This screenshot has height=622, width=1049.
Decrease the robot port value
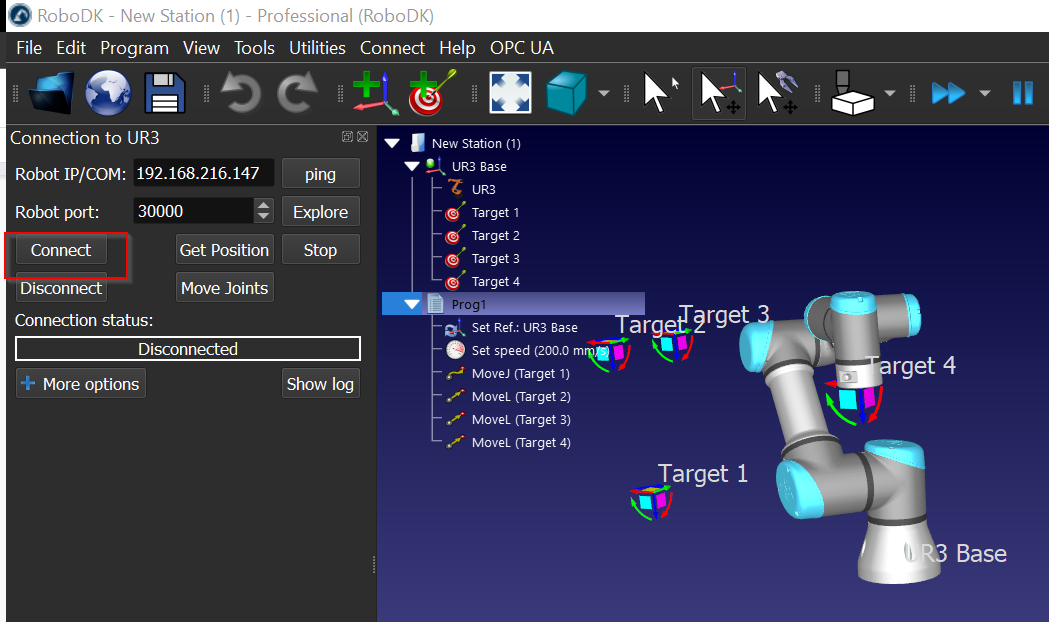tap(264, 217)
